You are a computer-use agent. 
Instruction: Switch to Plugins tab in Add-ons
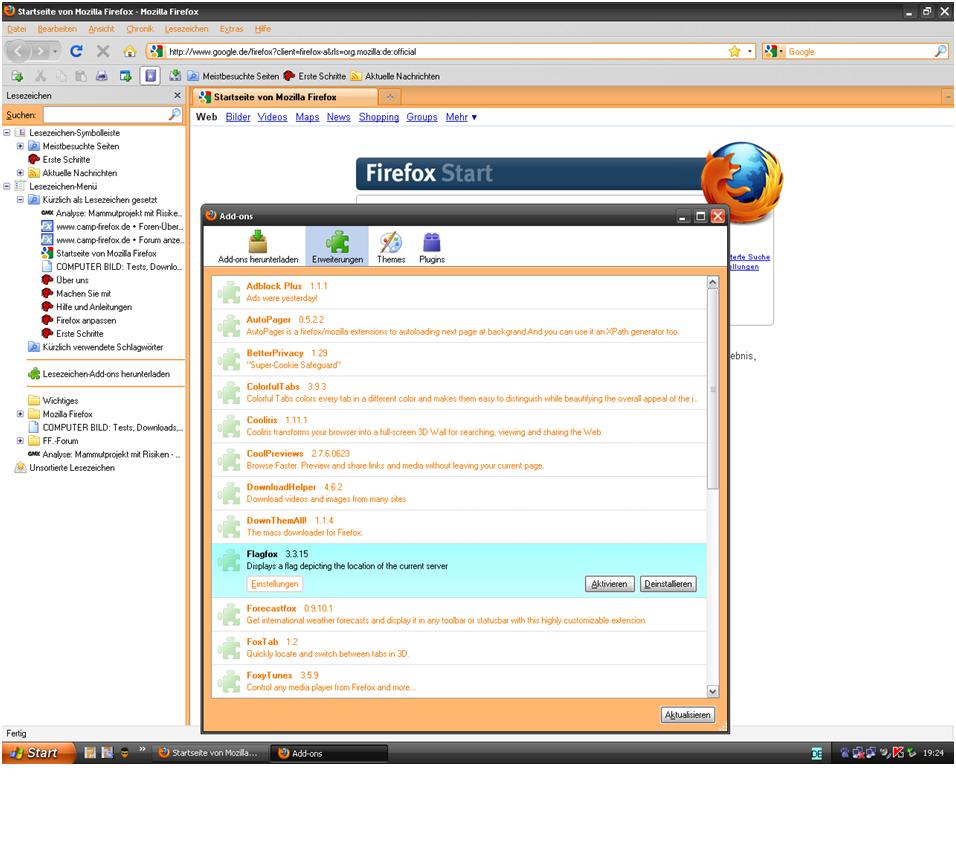coord(432,247)
